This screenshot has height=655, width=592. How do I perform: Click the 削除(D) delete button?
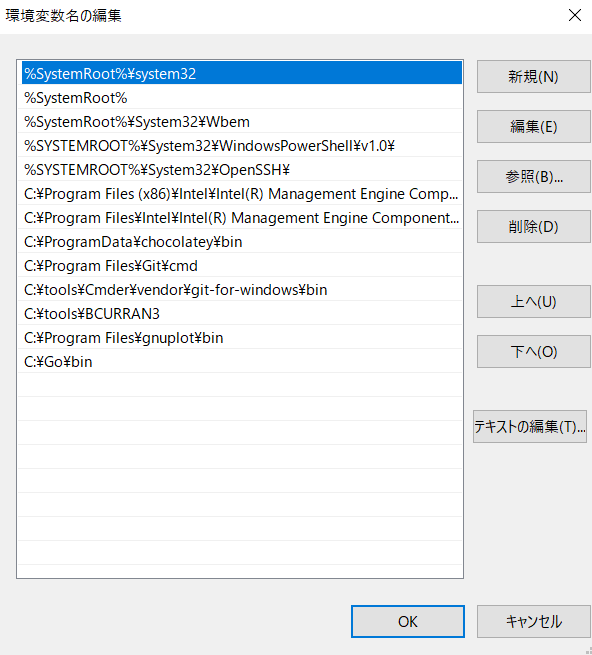tap(534, 227)
